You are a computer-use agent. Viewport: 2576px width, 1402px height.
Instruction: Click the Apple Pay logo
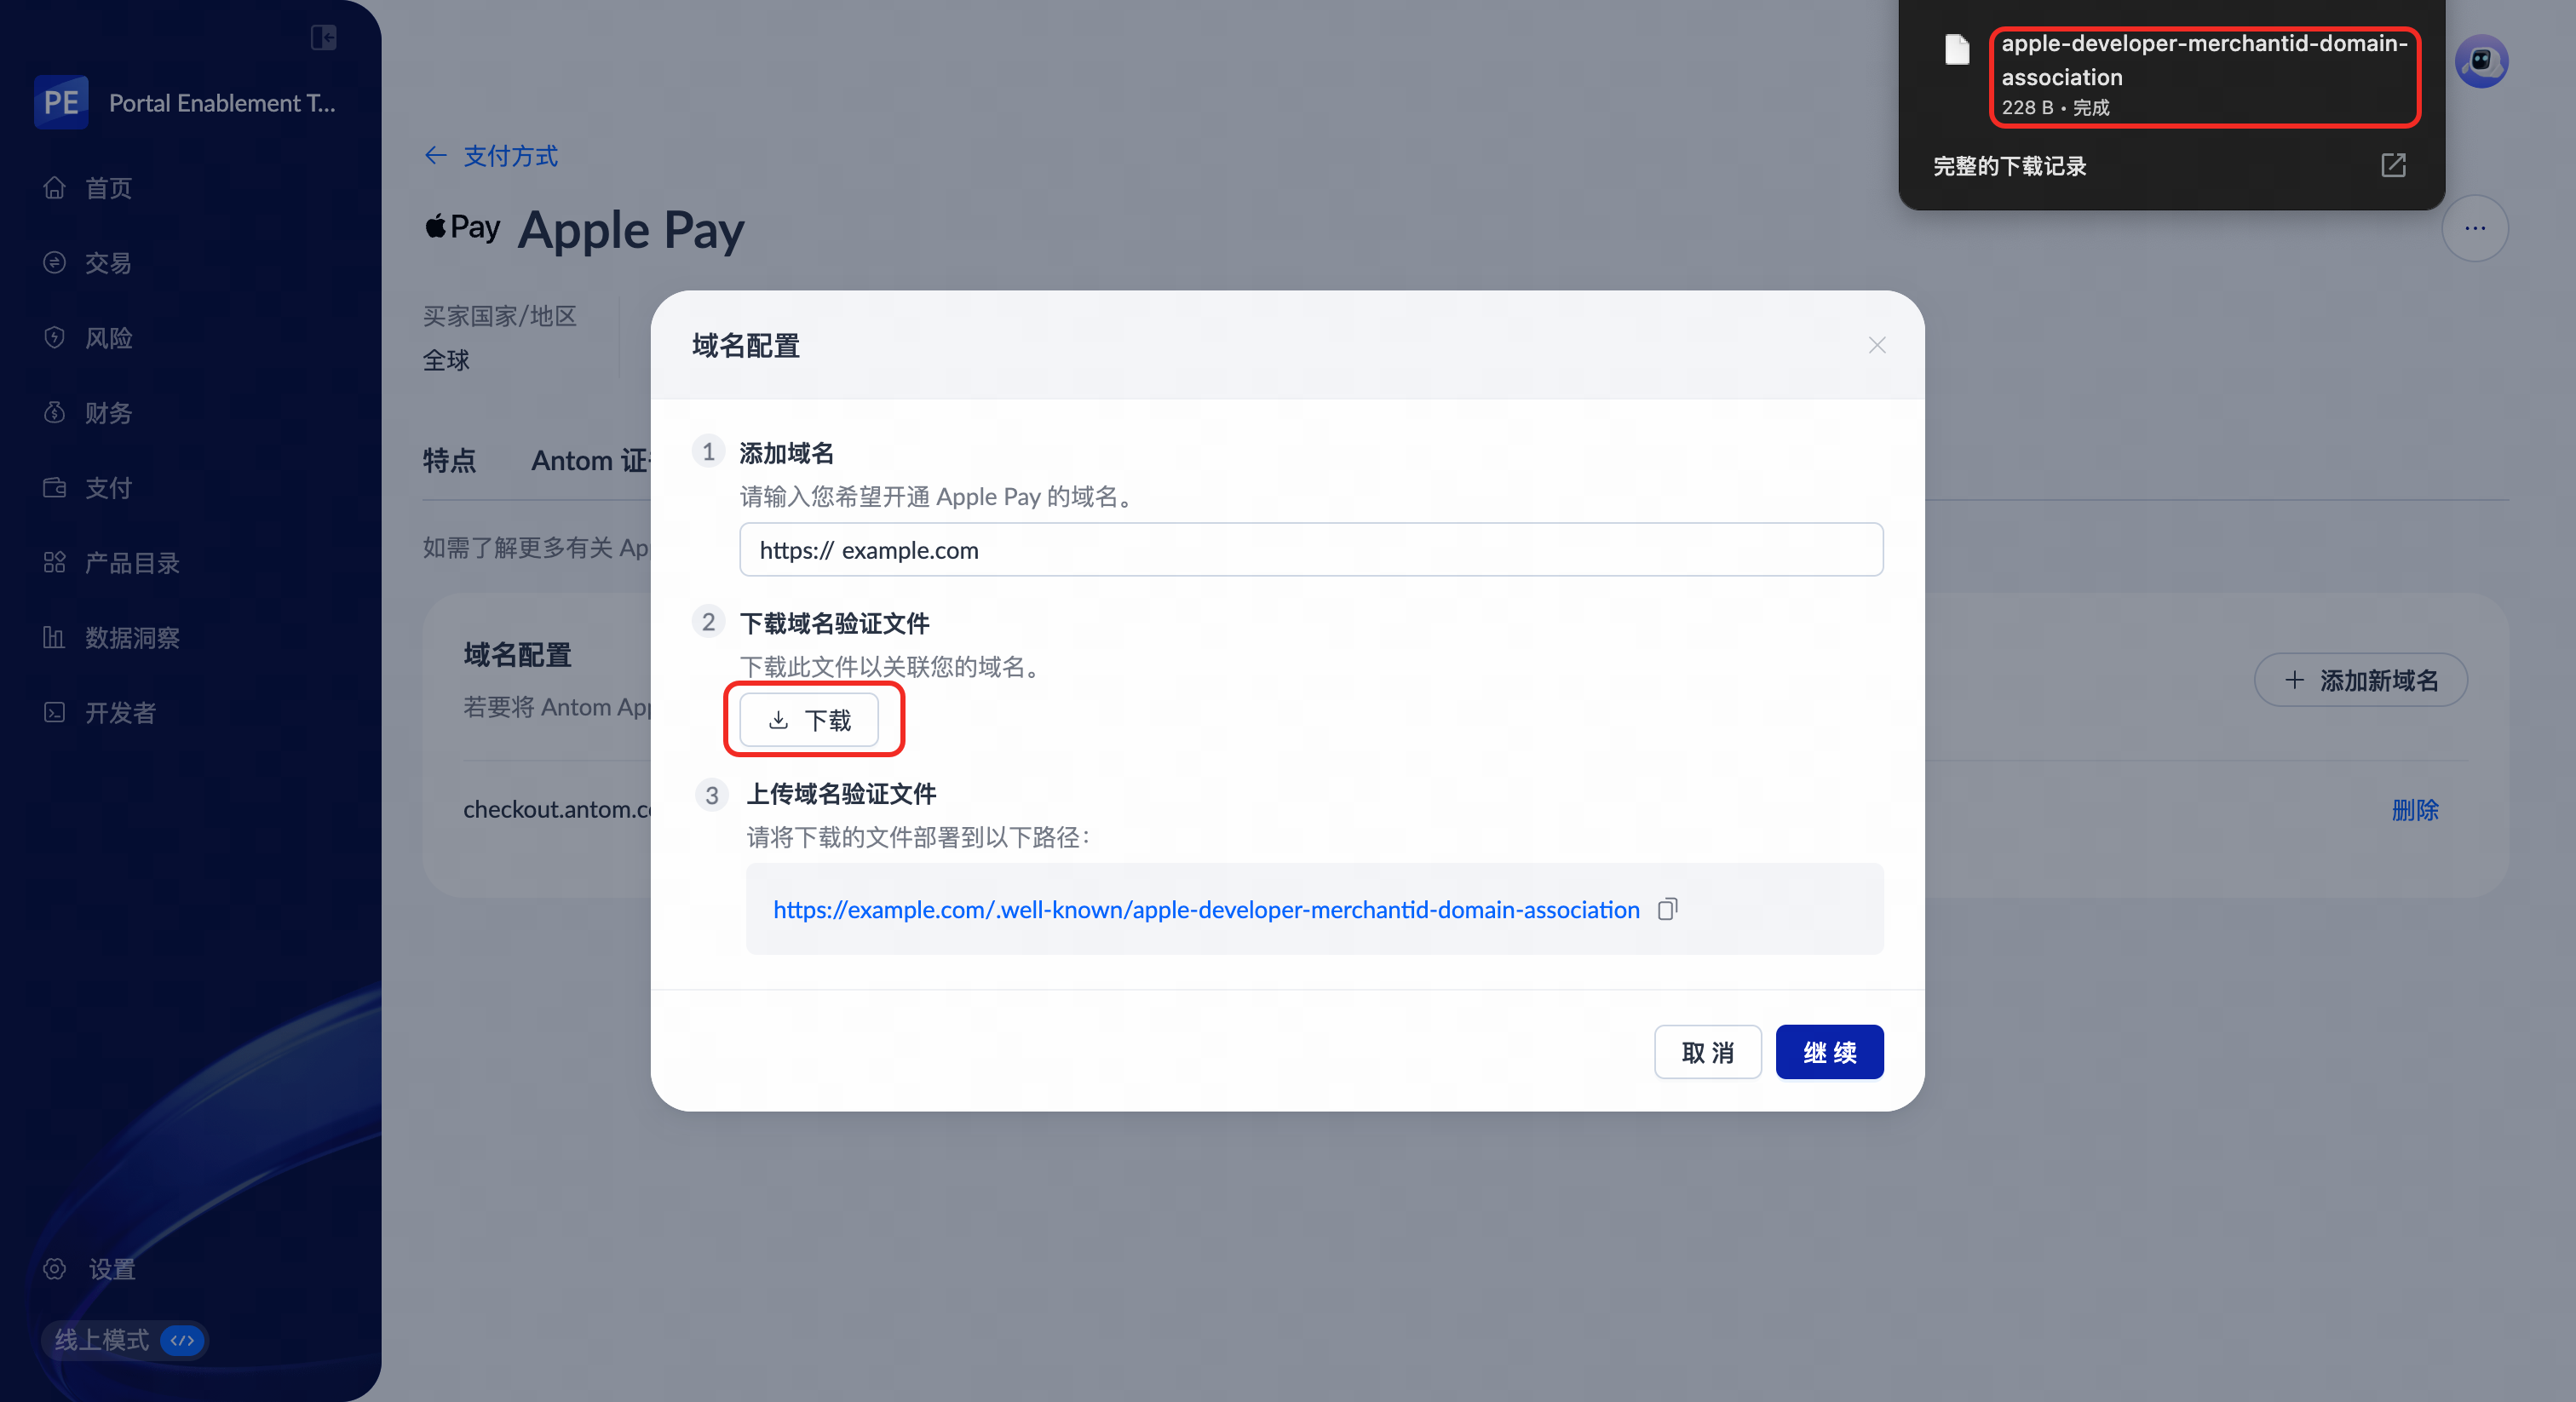pos(462,228)
